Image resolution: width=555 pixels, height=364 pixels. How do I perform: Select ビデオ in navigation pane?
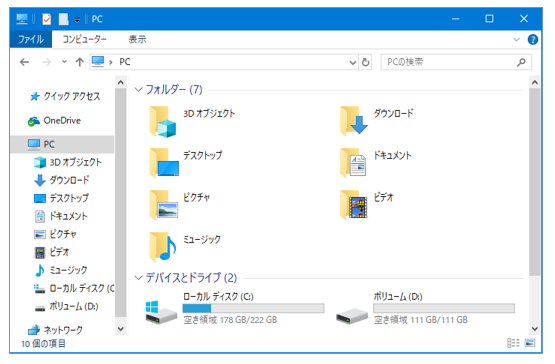pyautogui.click(x=52, y=252)
